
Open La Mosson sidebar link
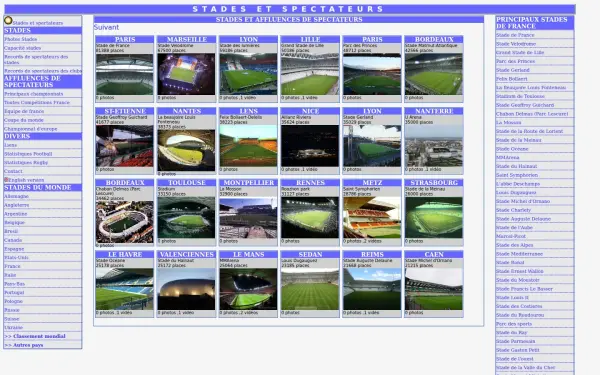pyautogui.click(x=509, y=122)
